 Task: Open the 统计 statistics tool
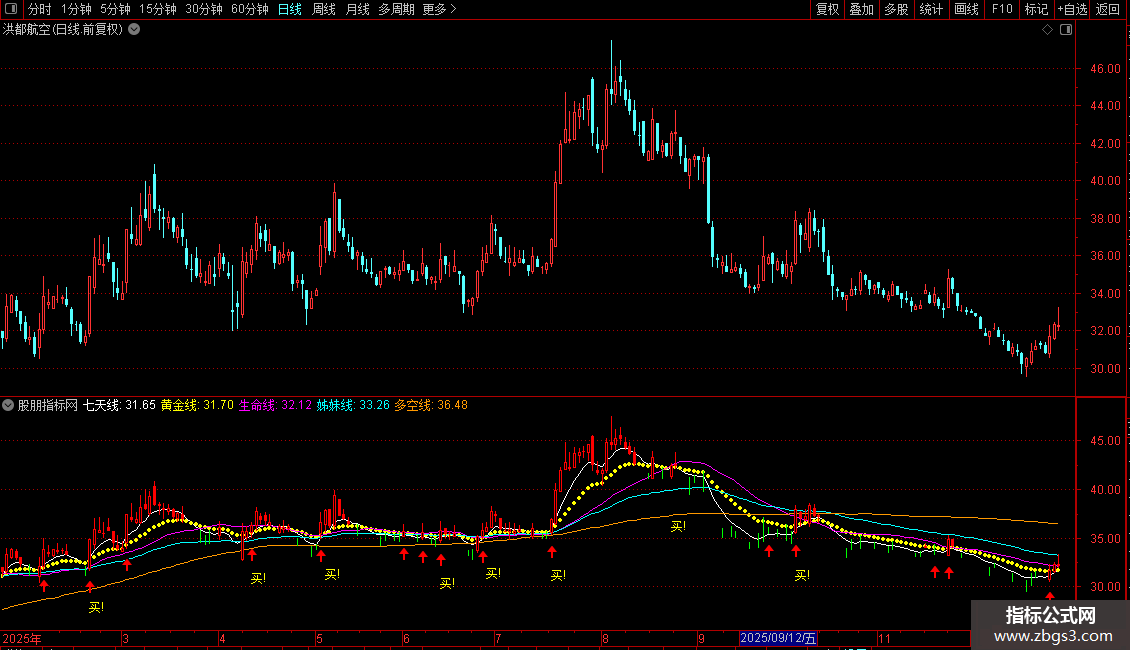point(931,9)
